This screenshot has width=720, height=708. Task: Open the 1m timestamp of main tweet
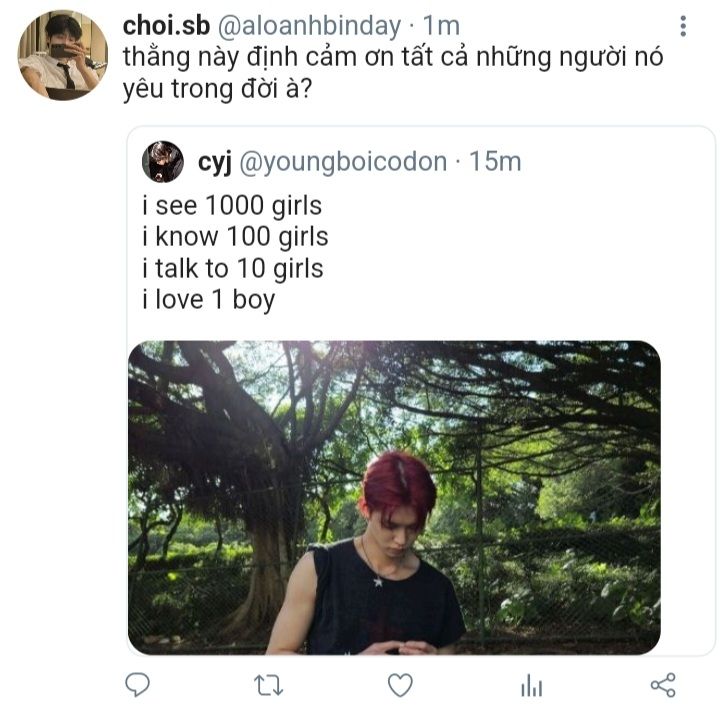441,26
